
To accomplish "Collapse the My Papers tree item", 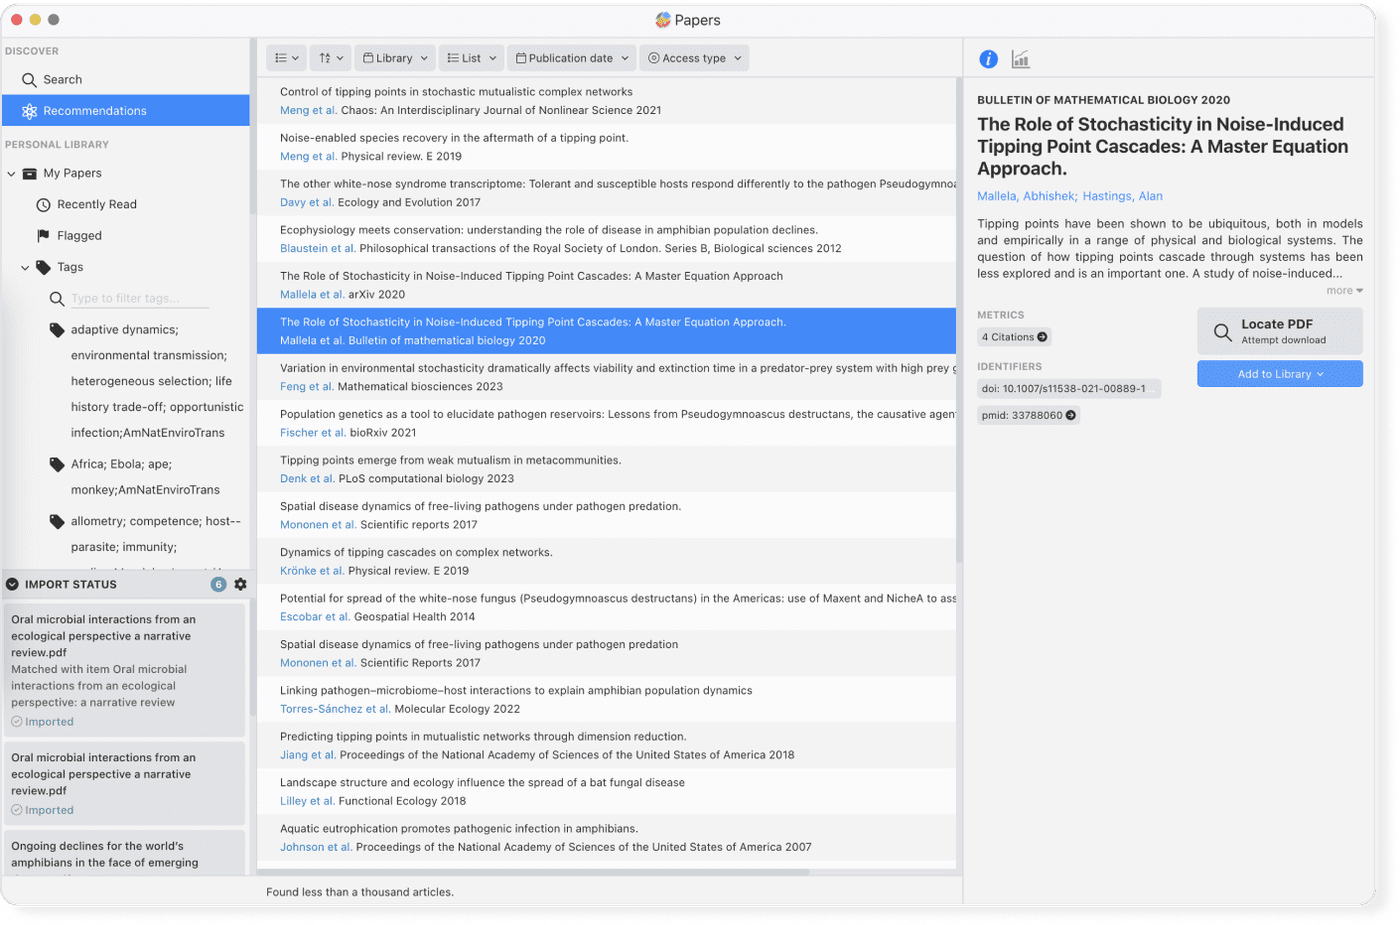I will (12, 172).
